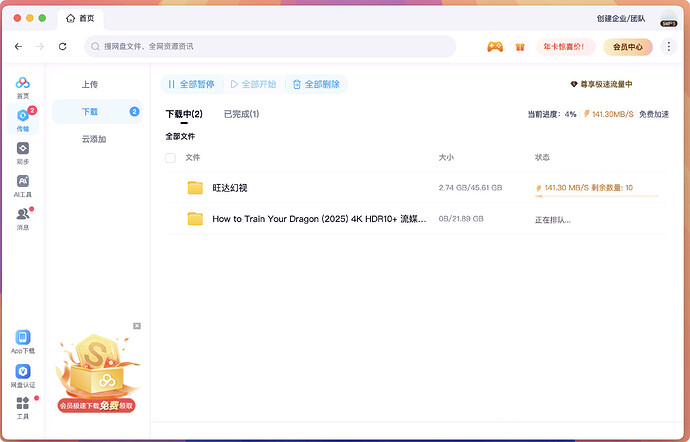Viewport: 690px width, 442px height.
Task: Click the 旺达幻视 file name
Action: coord(230,188)
